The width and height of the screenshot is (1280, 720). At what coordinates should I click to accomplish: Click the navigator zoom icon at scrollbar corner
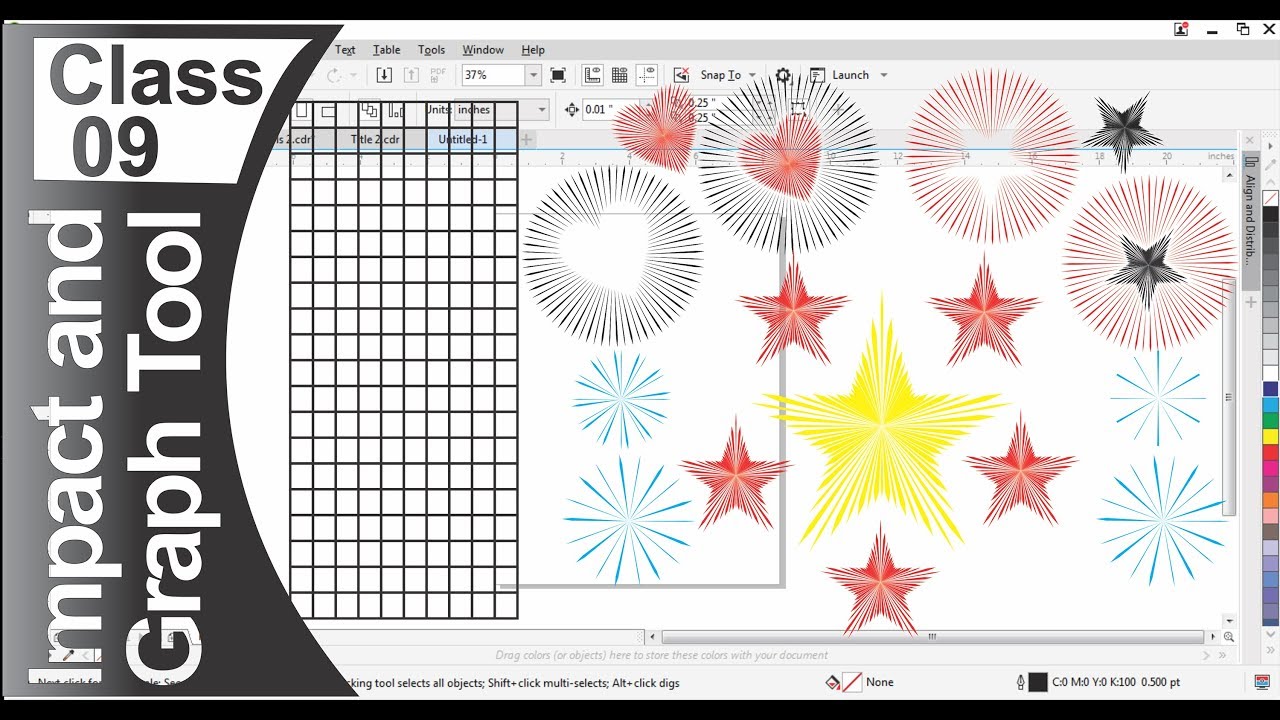pyautogui.click(x=1229, y=637)
